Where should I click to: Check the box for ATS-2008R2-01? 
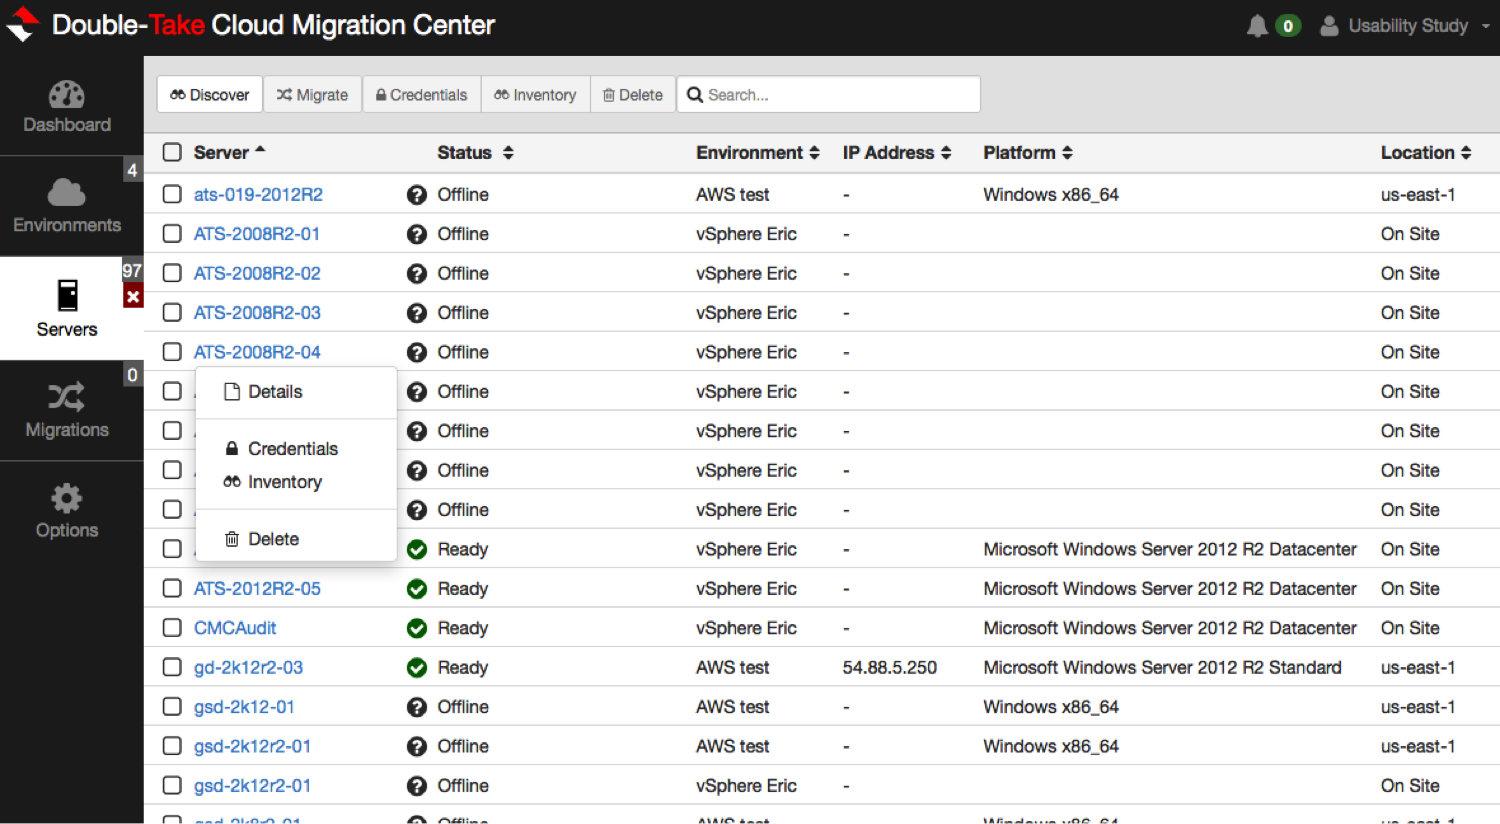coord(172,233)
